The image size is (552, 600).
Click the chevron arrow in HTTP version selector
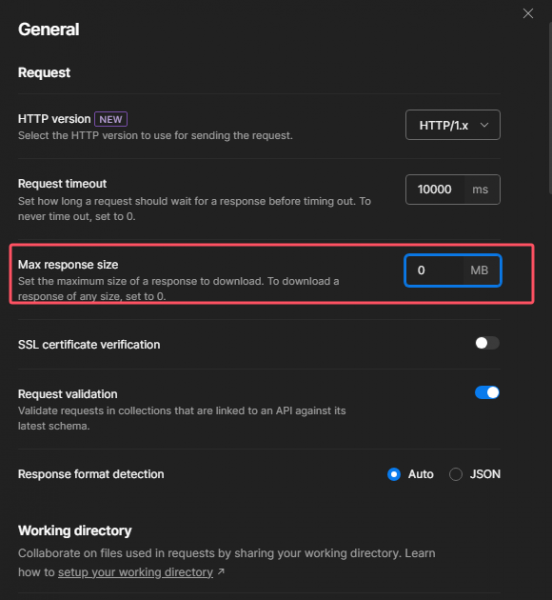tap(484, 125)
